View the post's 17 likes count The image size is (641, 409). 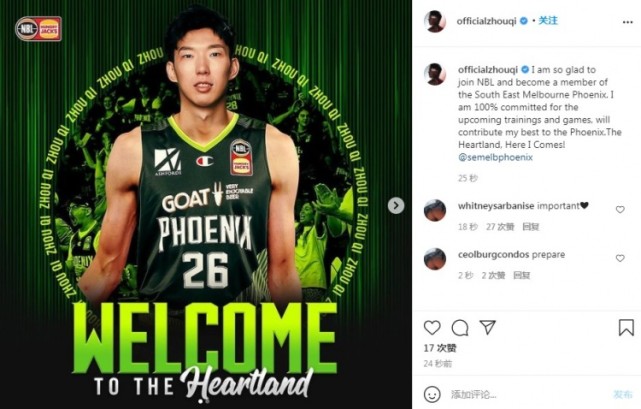point(440,348)
